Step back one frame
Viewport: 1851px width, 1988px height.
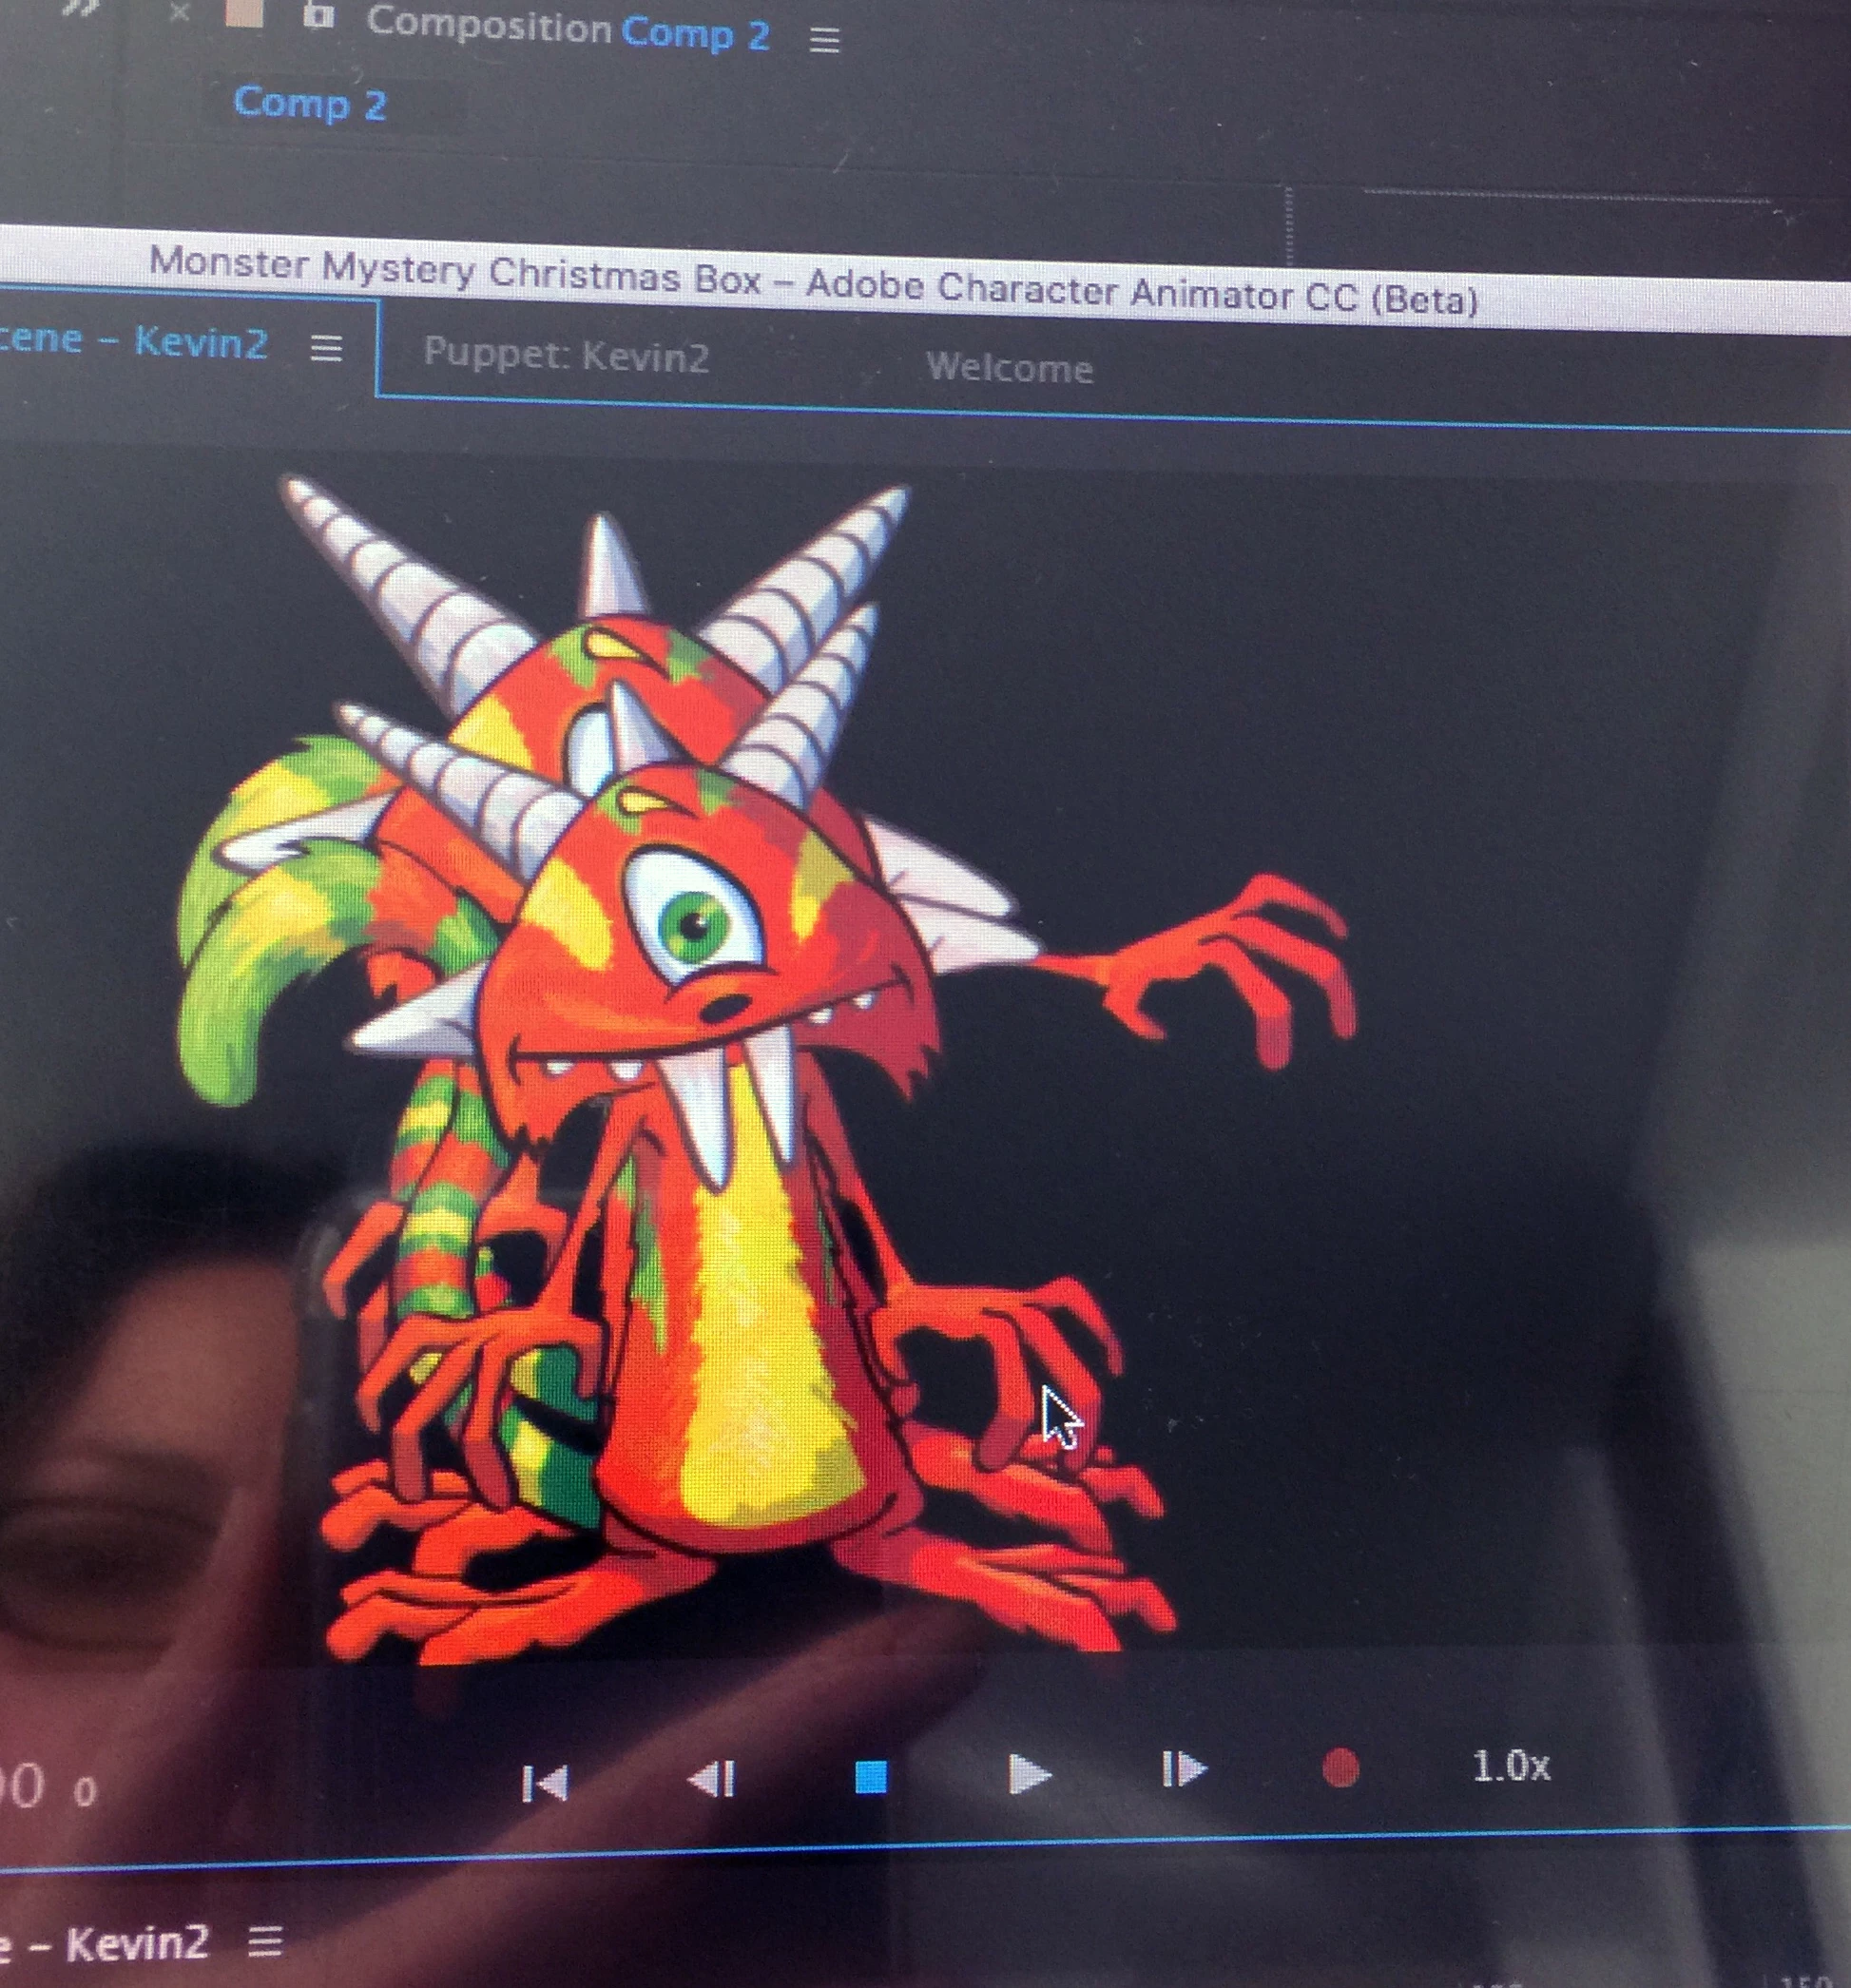[x=713, y=1779]
